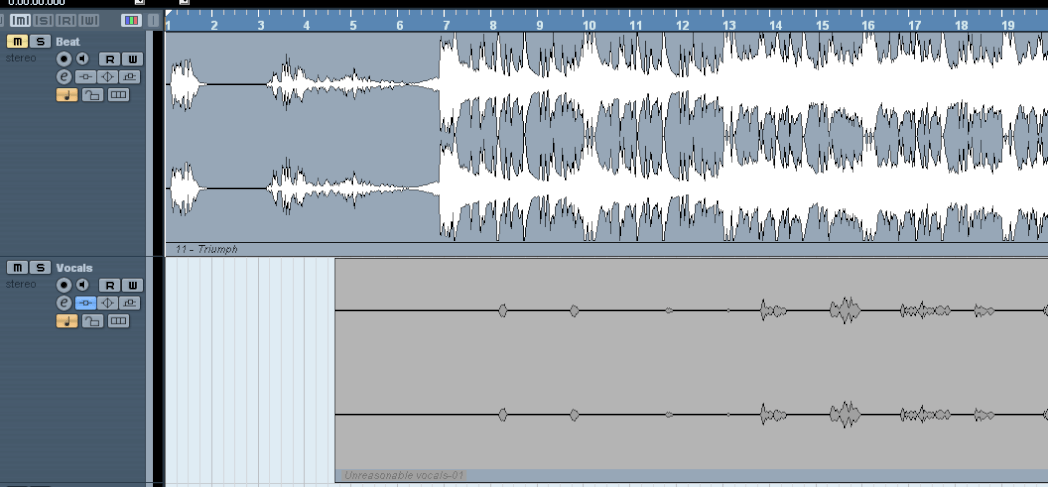Lock the Beat track

92,95
